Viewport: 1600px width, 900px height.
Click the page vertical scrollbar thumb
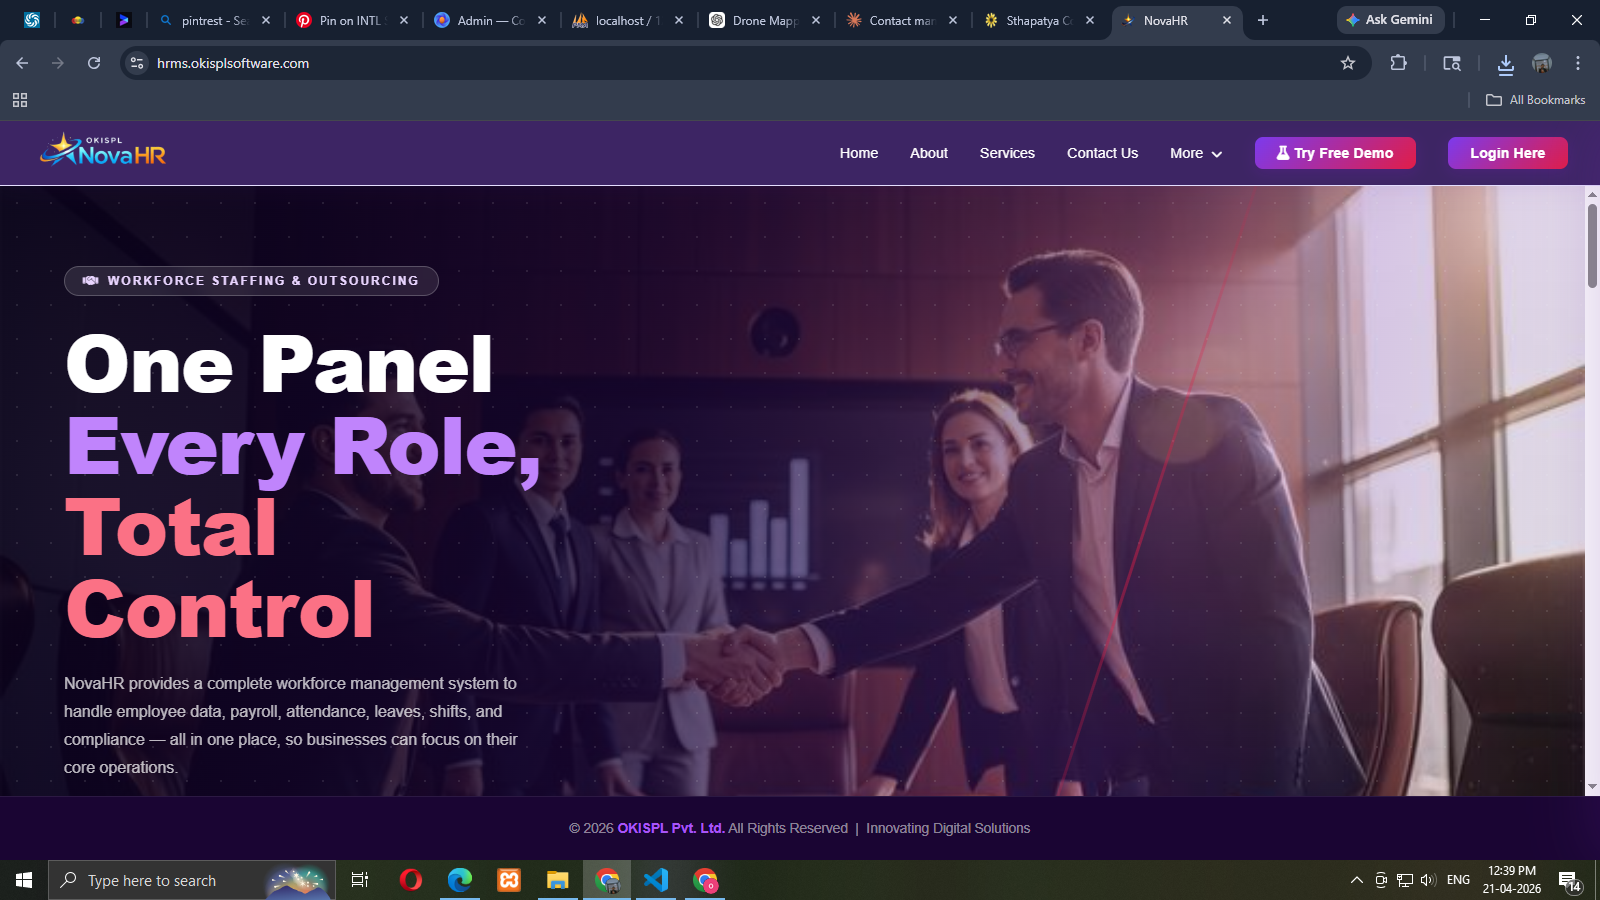pos(1592,246)
